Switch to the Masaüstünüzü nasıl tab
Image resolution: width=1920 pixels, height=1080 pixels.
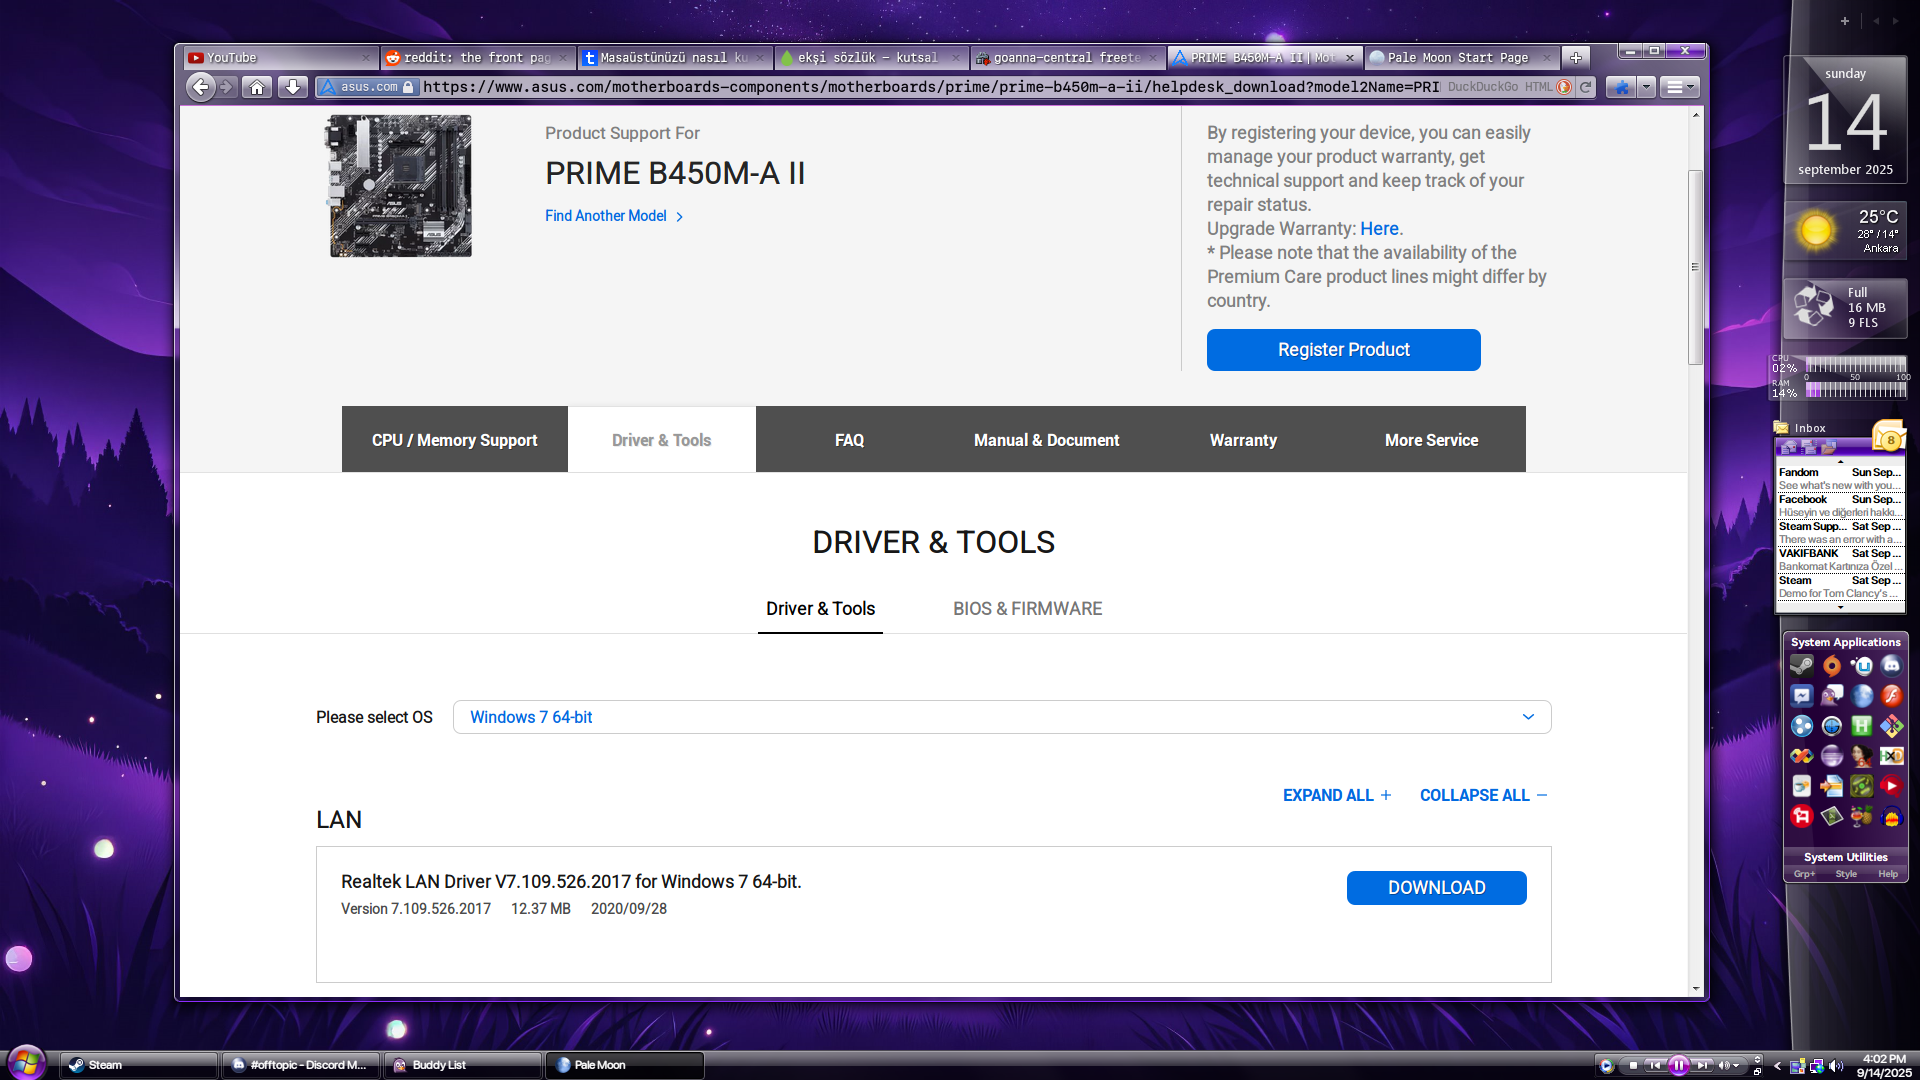(x=674, y=58)
